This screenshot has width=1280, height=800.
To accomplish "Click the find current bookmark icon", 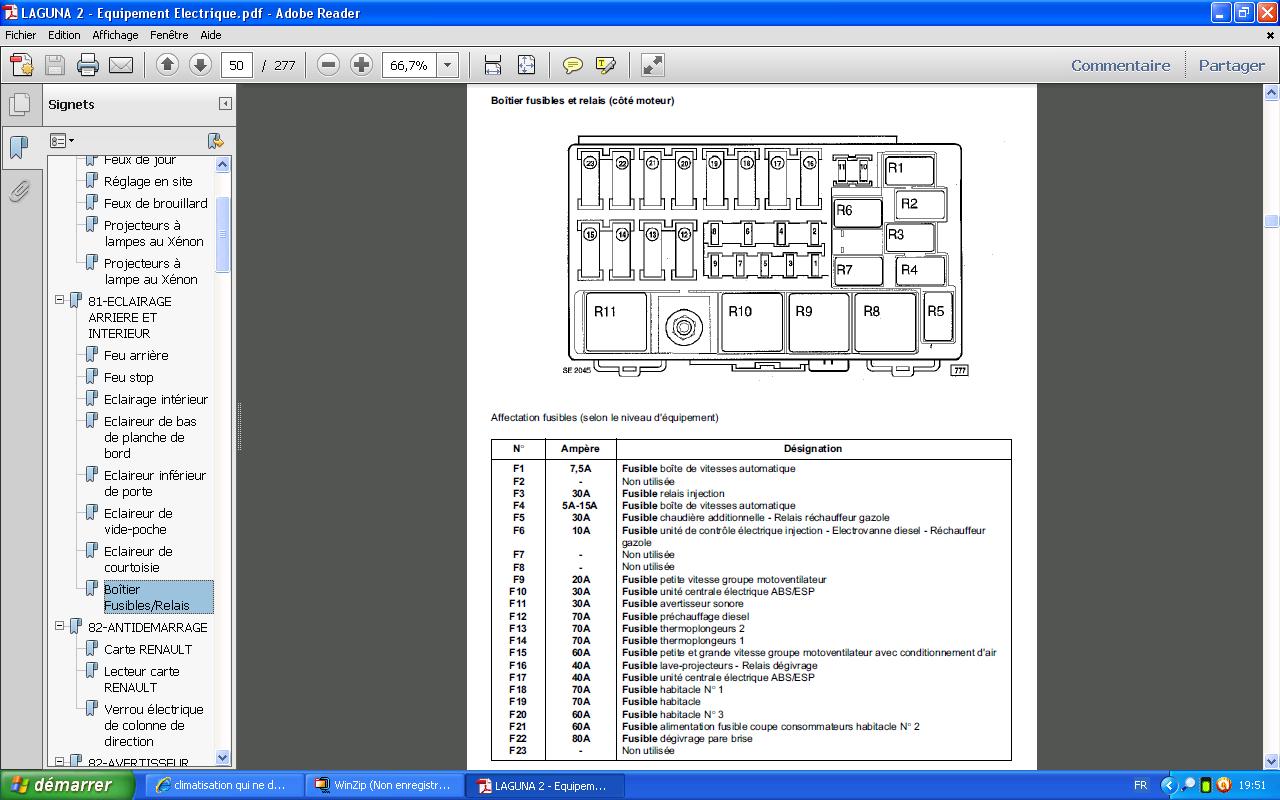I will click(215, 141).
